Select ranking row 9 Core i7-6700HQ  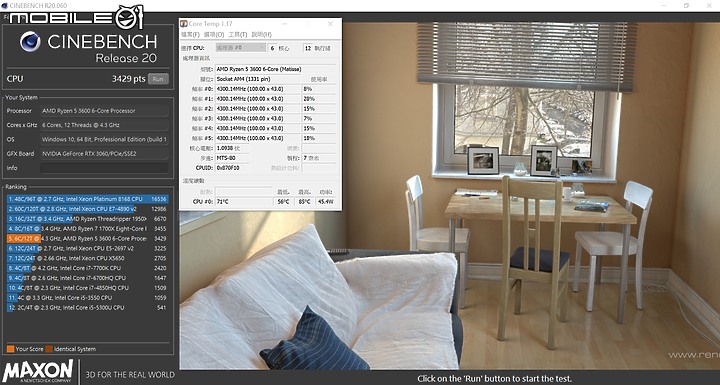[87, 278]
